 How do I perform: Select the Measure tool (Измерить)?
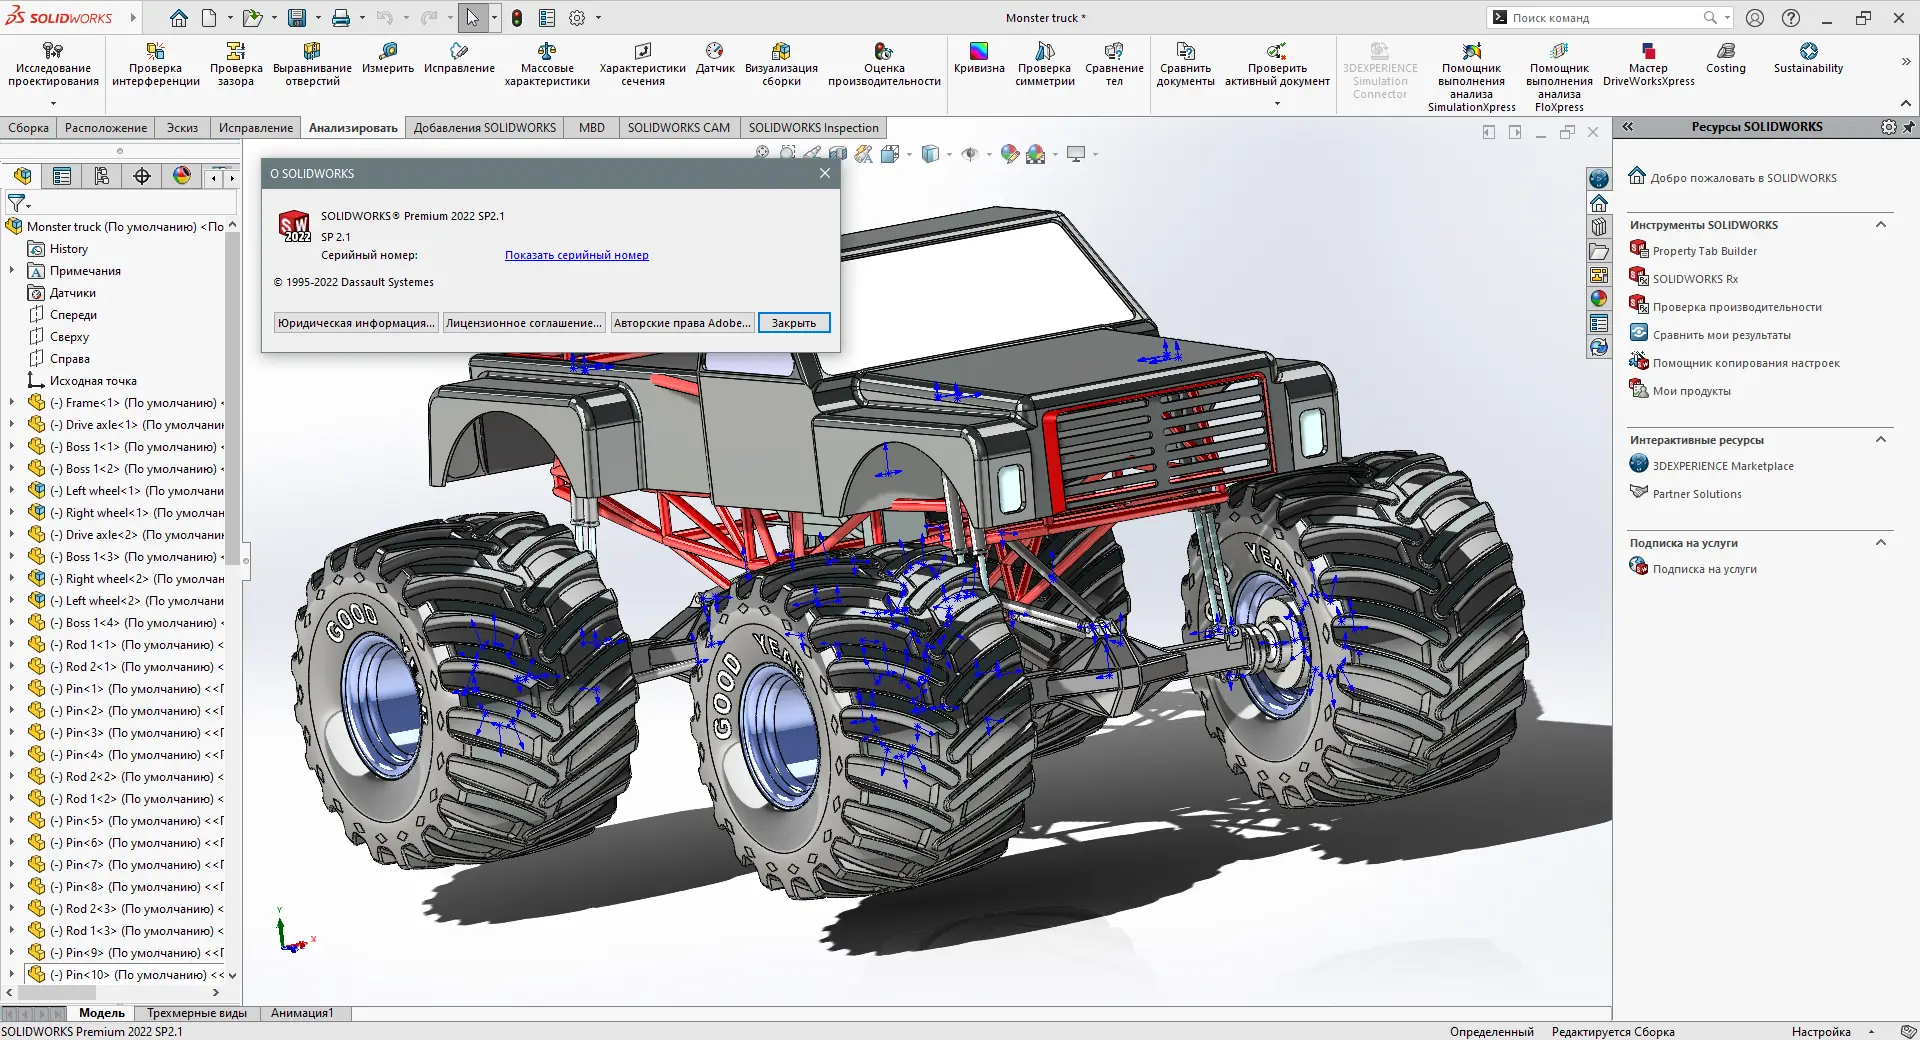click(x=388, y=58)
